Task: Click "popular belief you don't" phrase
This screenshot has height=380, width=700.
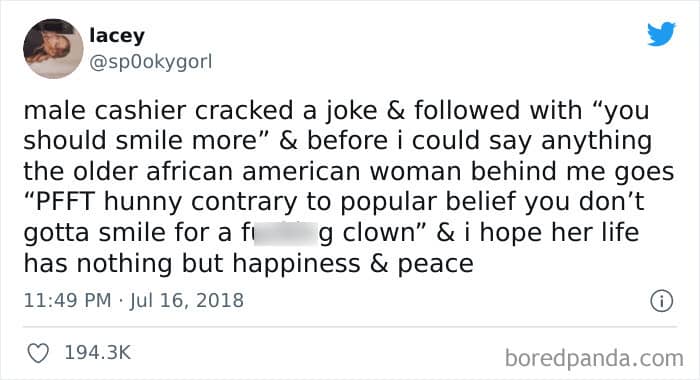Action: 492,202
